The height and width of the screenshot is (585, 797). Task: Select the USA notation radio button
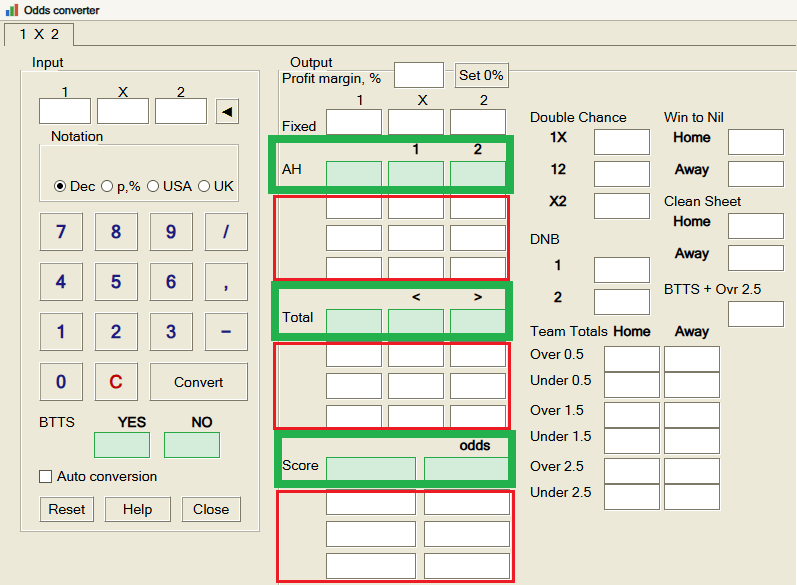pos(153,187)
